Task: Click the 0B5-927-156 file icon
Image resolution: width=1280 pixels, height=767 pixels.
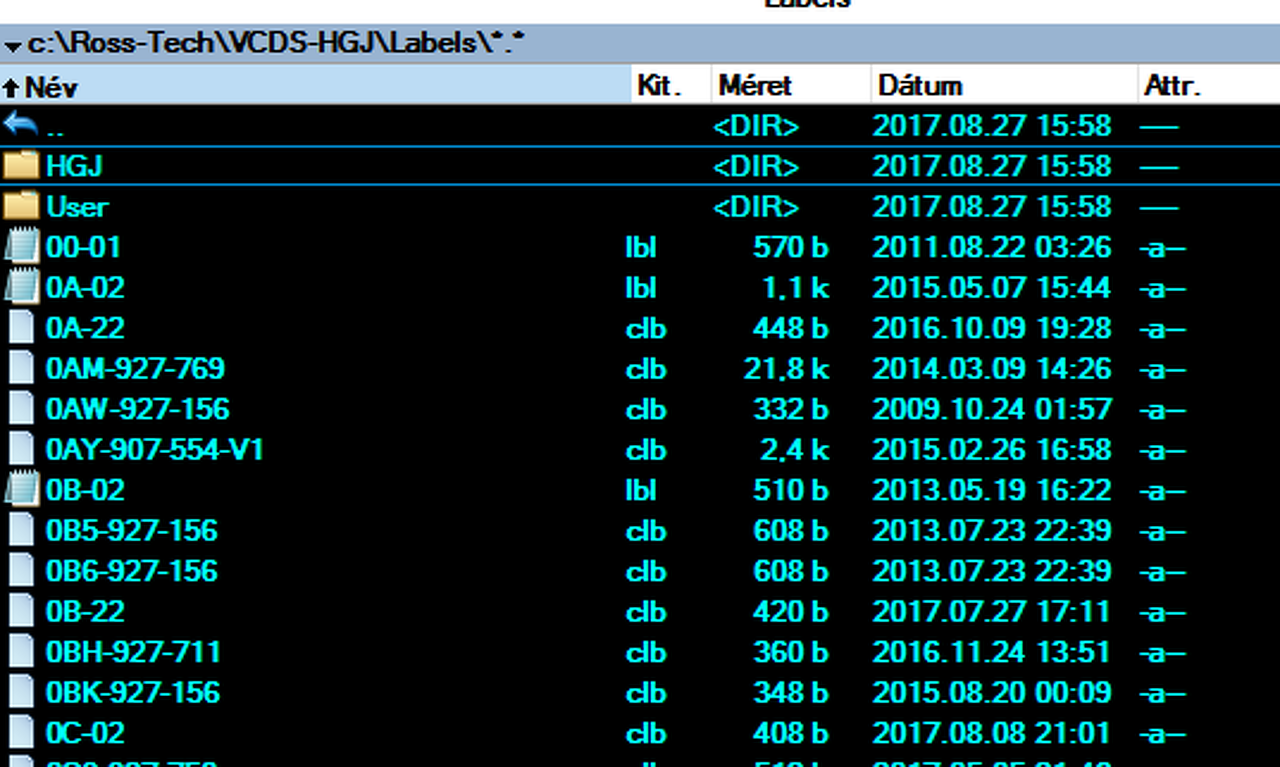Action: pyautogui.click(x=21, y=530)
